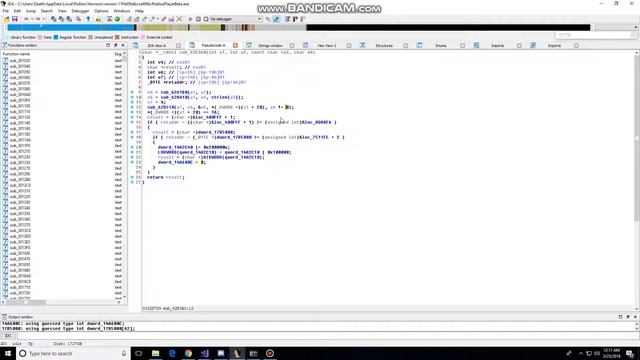Click the Unexplored olive legend swatch
The image size is (640, 360).
(x=91, y=37)
